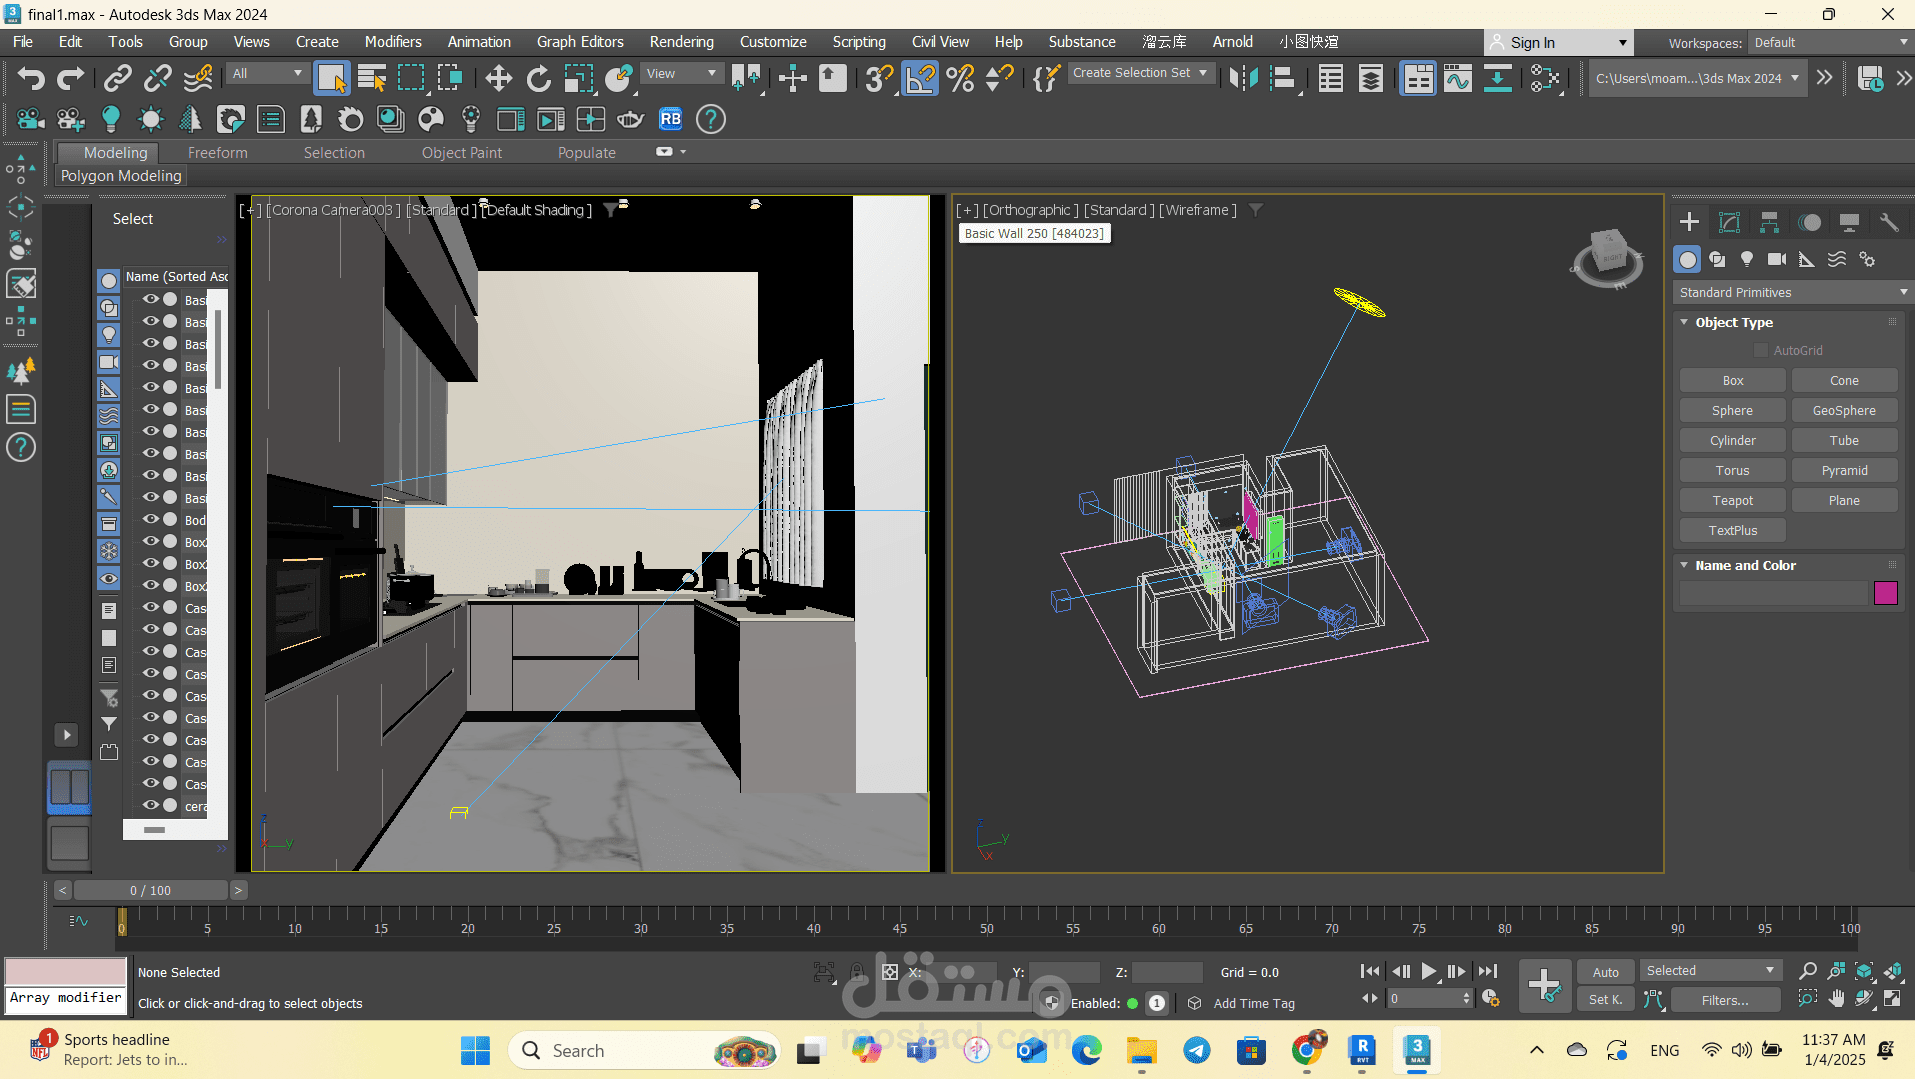Open the Rendering menu
The image size is (1915, 1079).
[681, 42]
